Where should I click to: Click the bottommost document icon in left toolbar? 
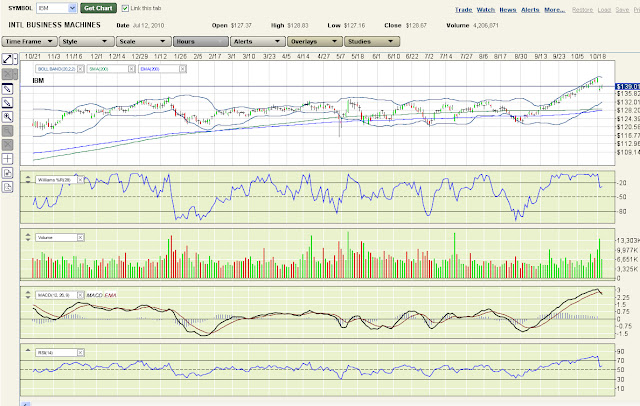pos(7,187)
